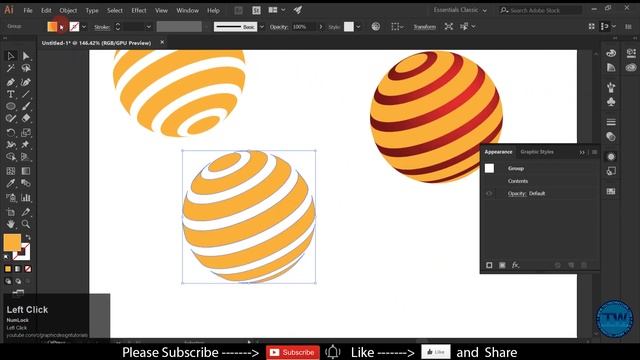Select the Shaper tool
The image size is (640, 360).
point(11,118)
